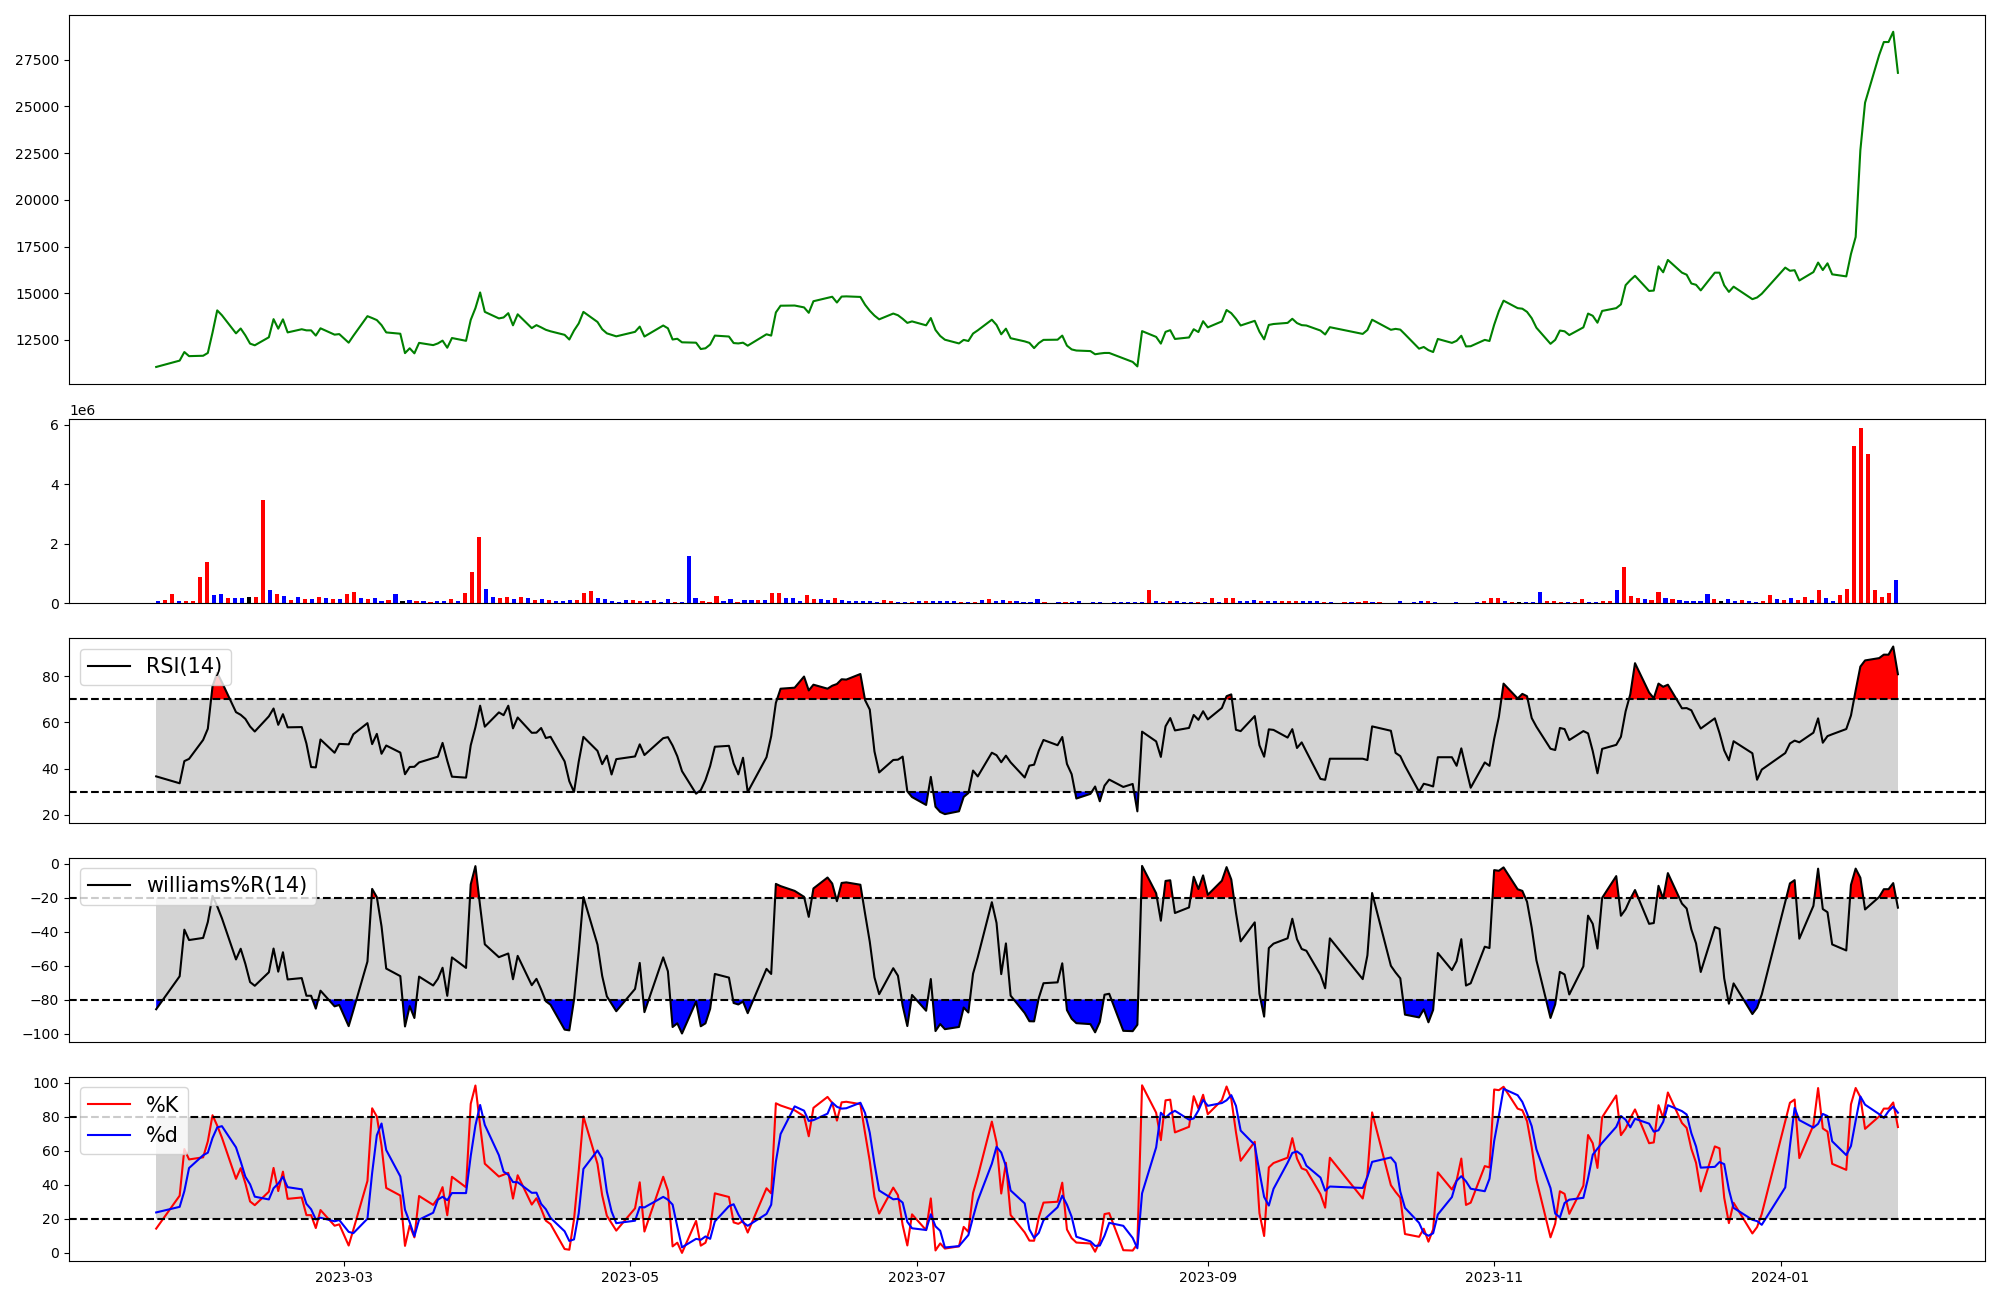Click the 2023-05 x-axis date label
The image size is (2000, 1300).
(630, 1277)
